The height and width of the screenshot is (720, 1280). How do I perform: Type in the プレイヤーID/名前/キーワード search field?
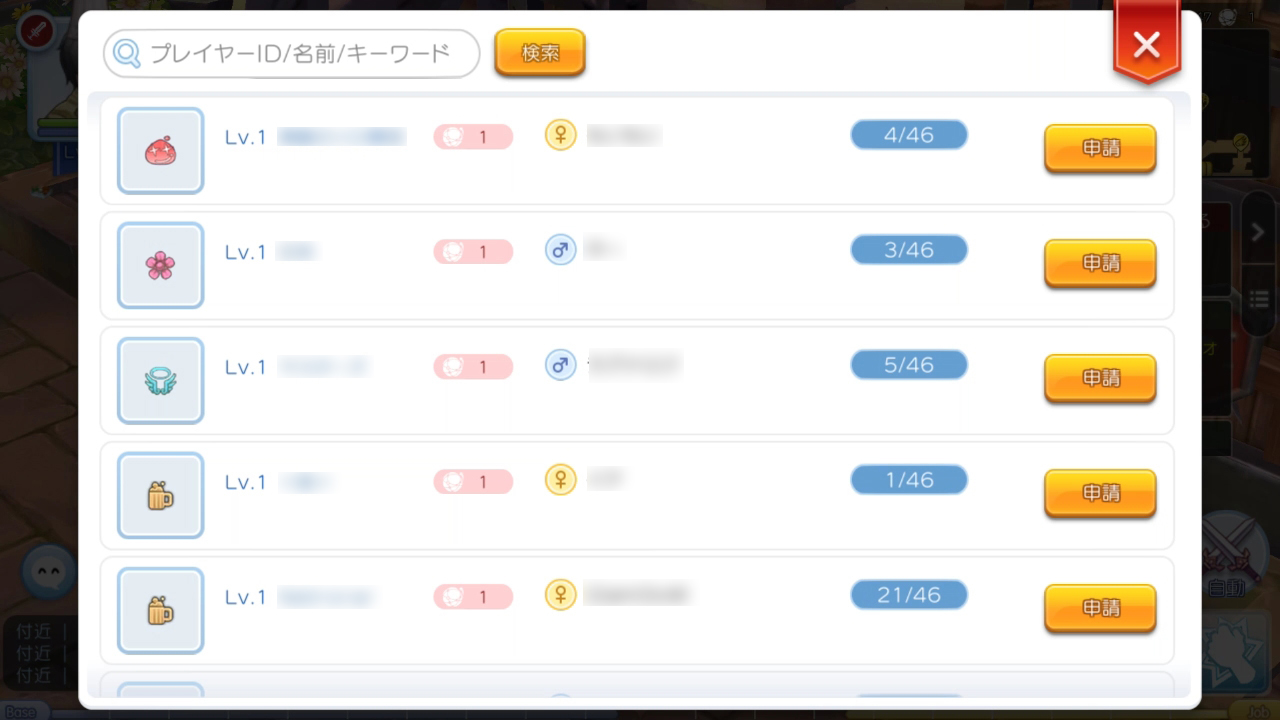[300, 54]
